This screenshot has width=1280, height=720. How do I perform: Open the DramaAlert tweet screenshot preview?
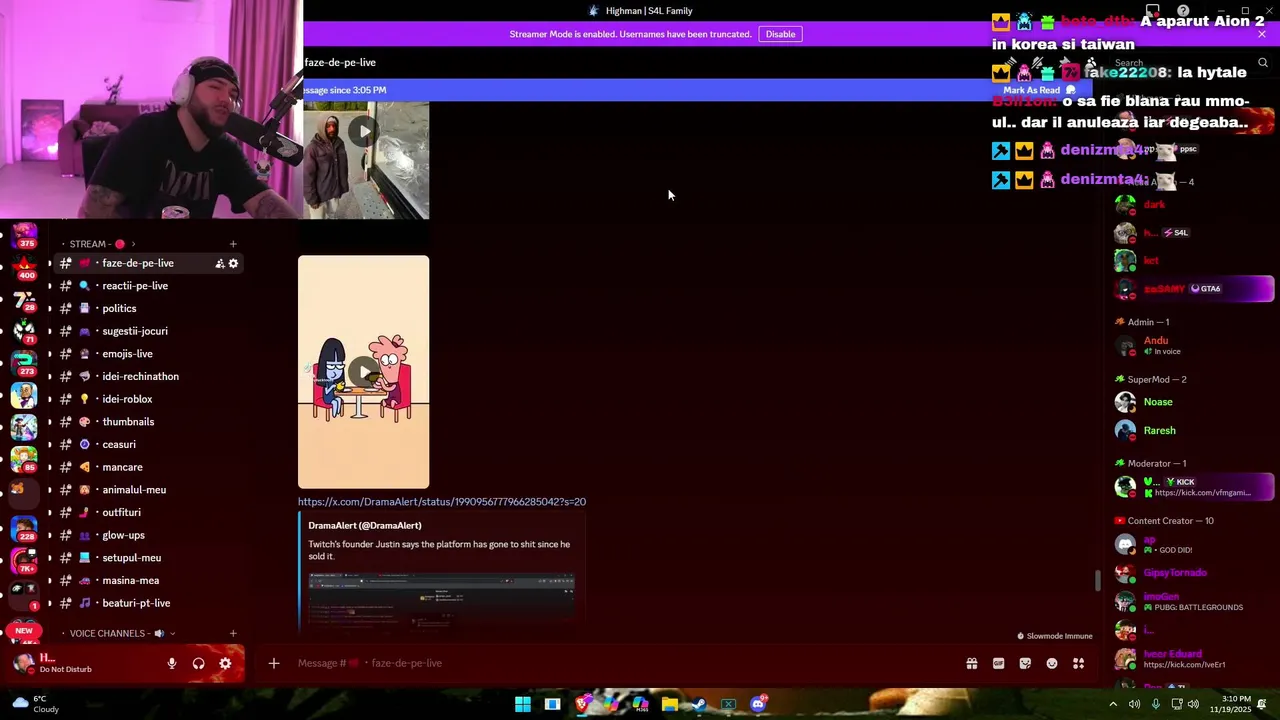pyautogui.click(x=441, y=600)
